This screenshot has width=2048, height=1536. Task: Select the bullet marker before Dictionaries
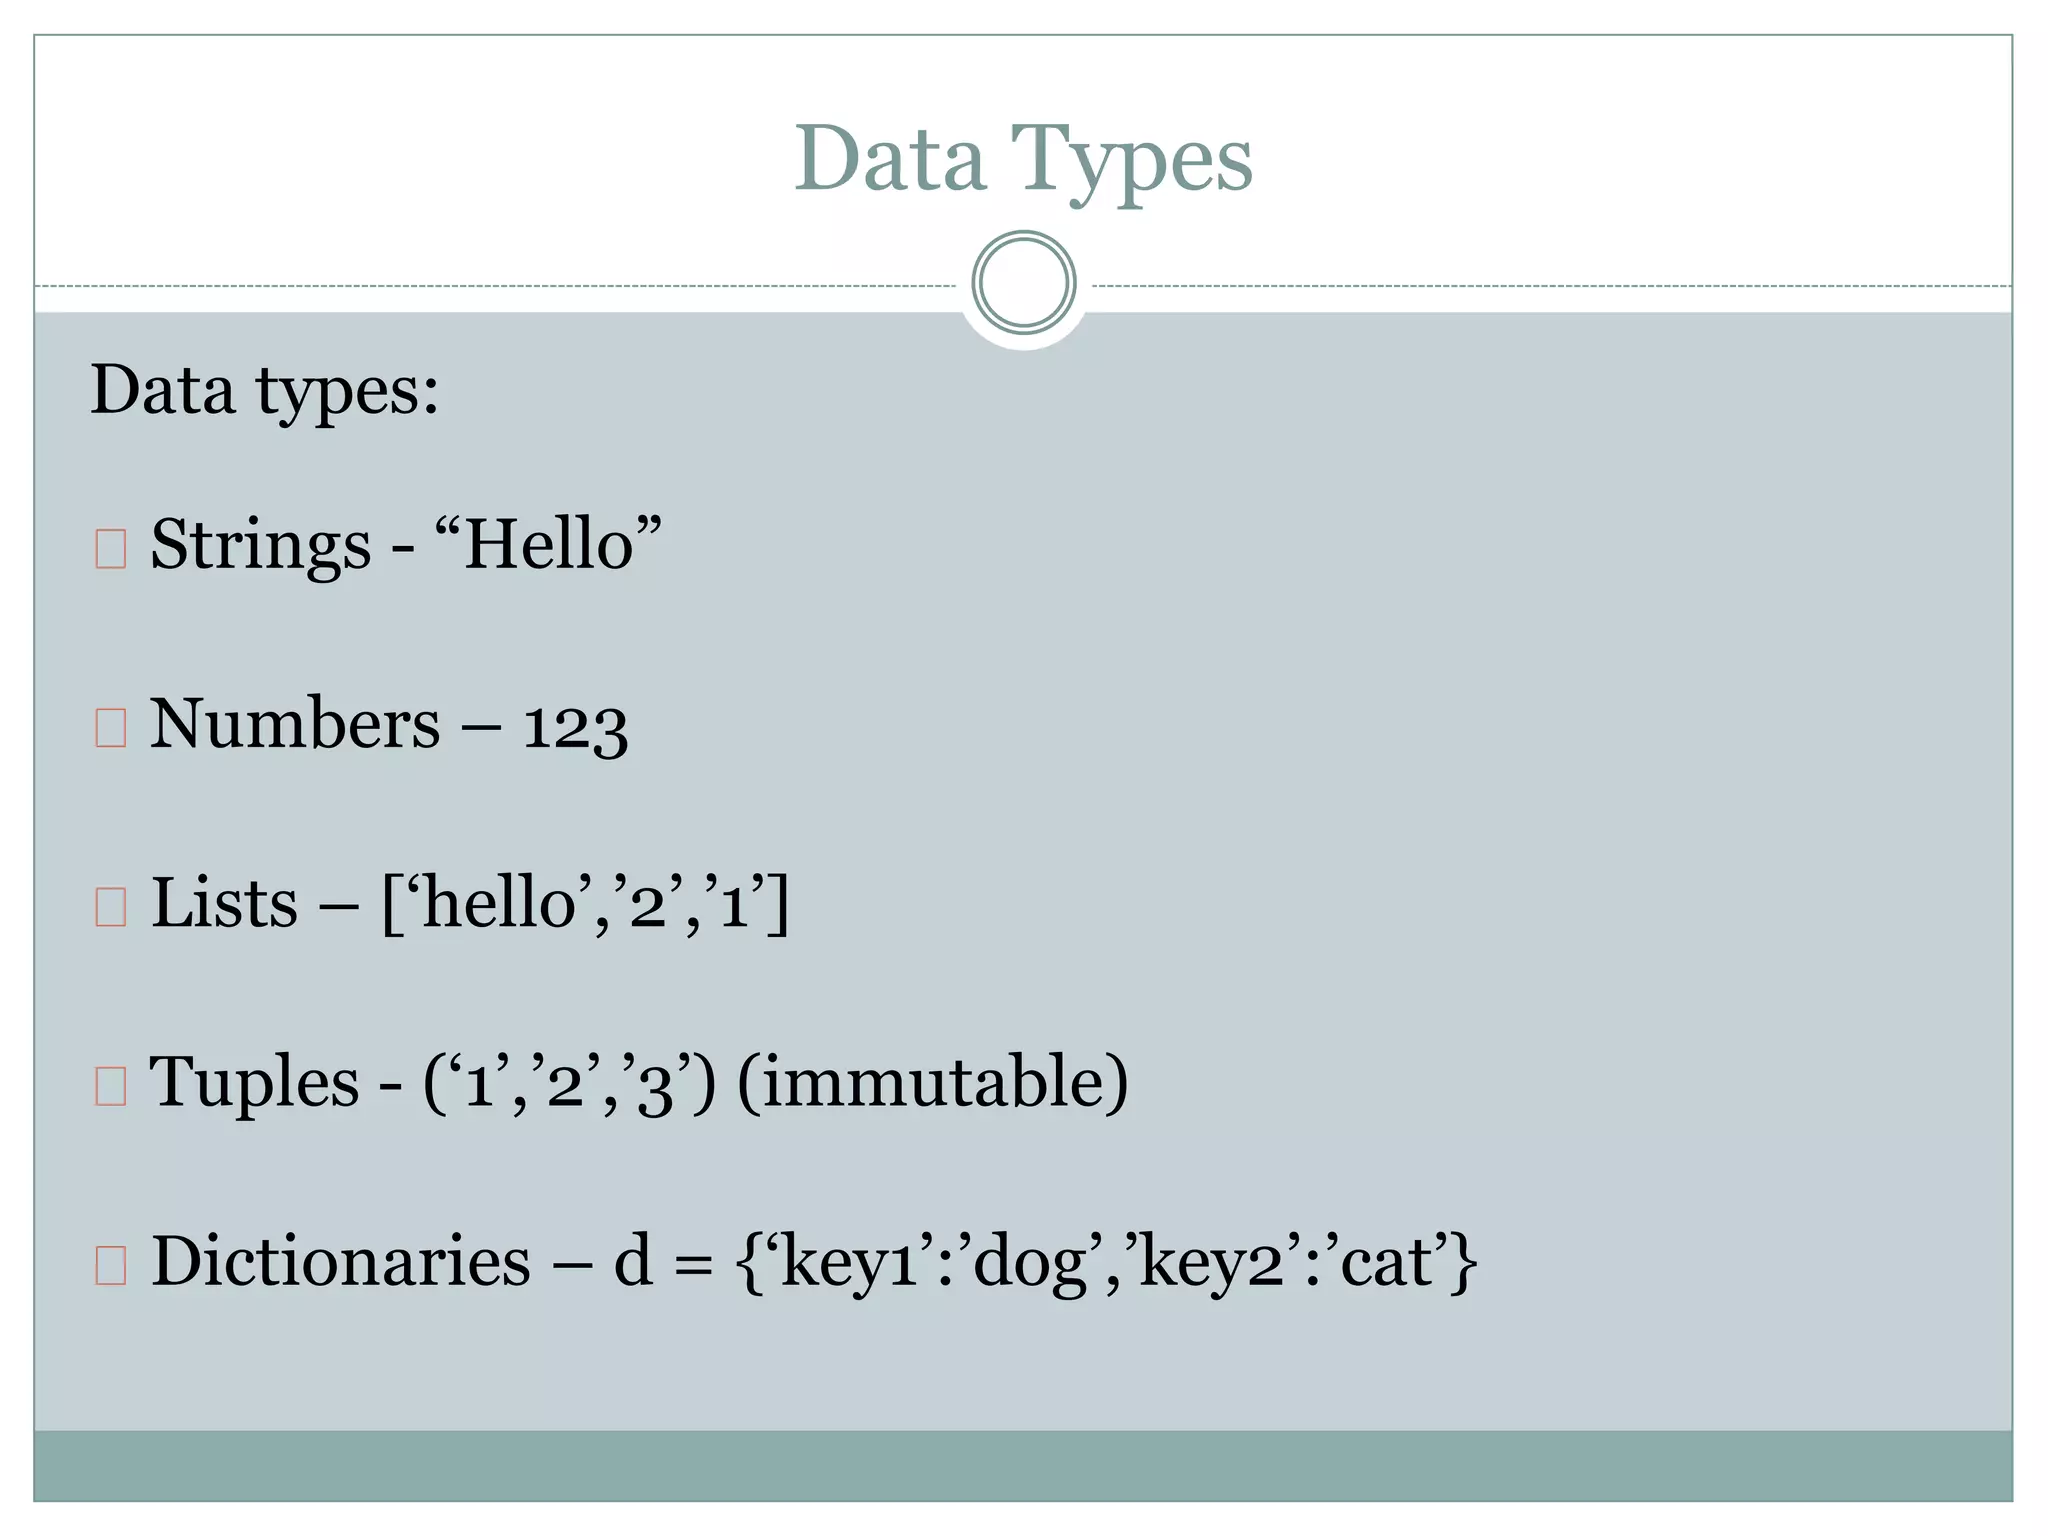(110, 1265)
